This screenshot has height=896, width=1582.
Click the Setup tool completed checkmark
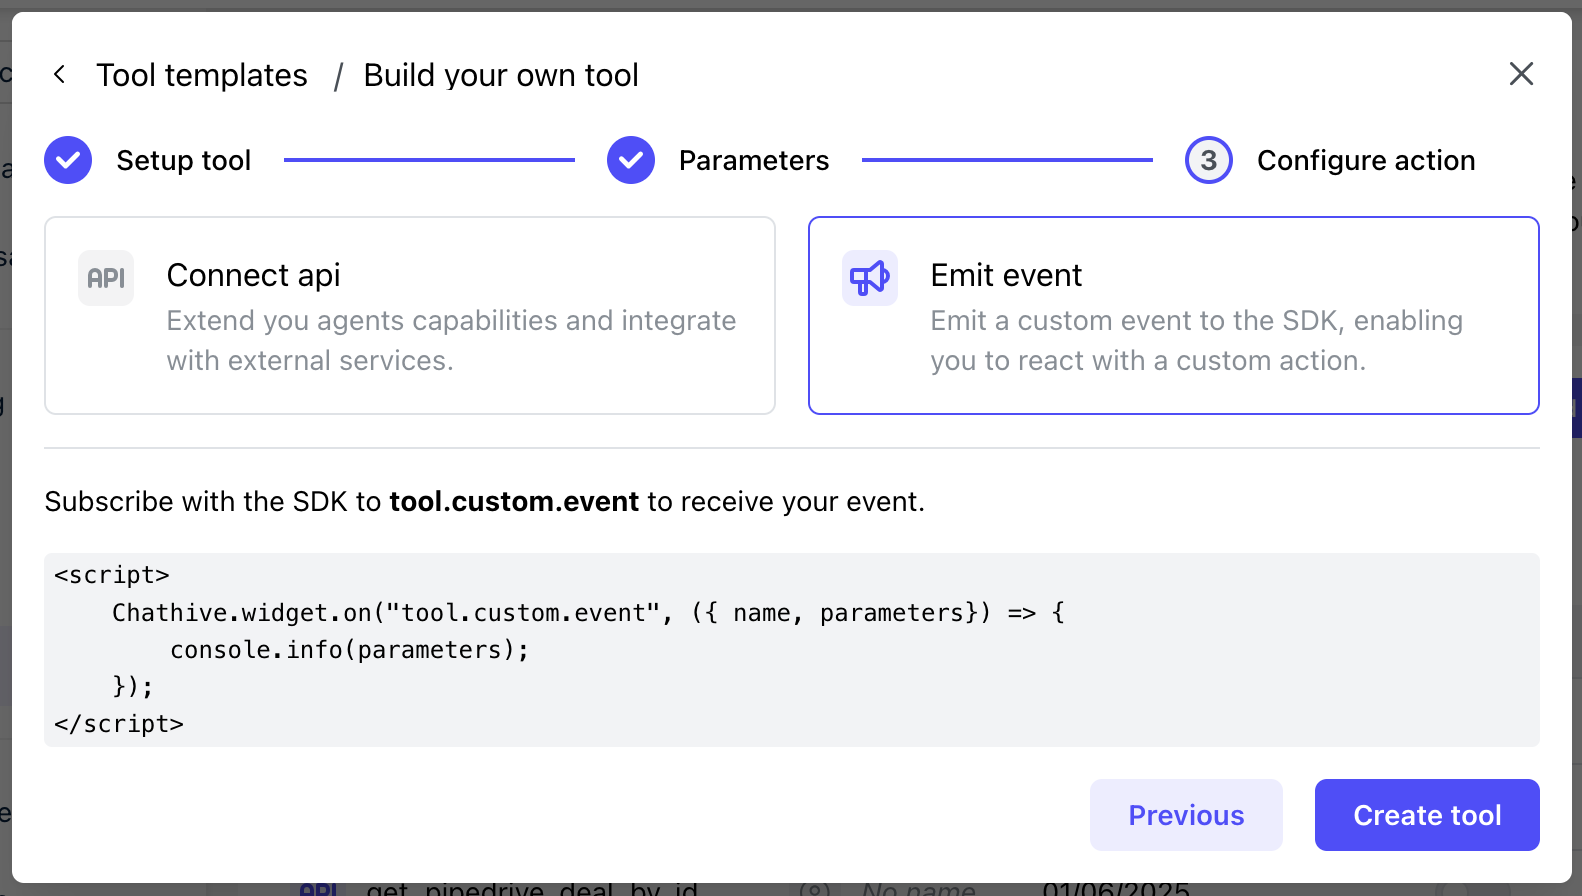point(68,160)
